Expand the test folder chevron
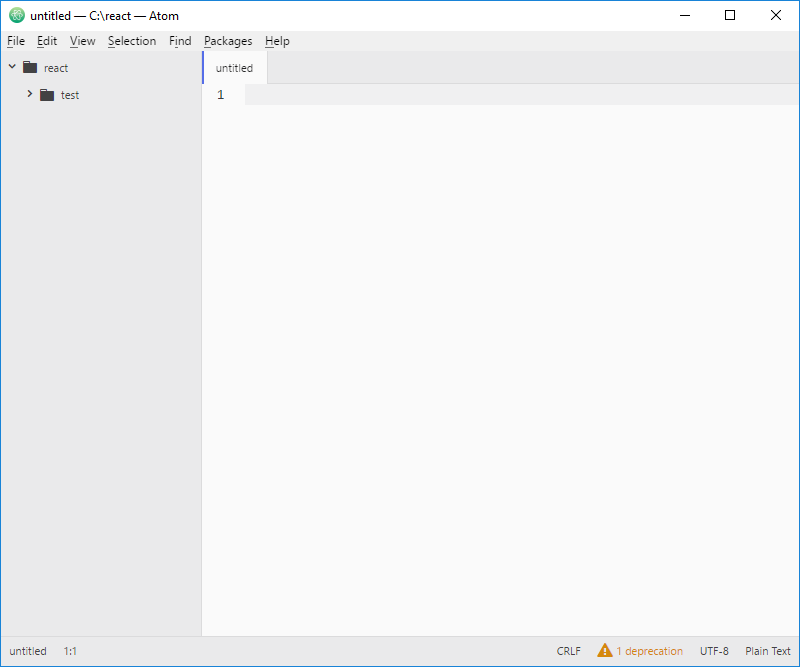Image resolution: width=800 pixels, height=667 pixels. pyautogui.click(x=29, y=94)
